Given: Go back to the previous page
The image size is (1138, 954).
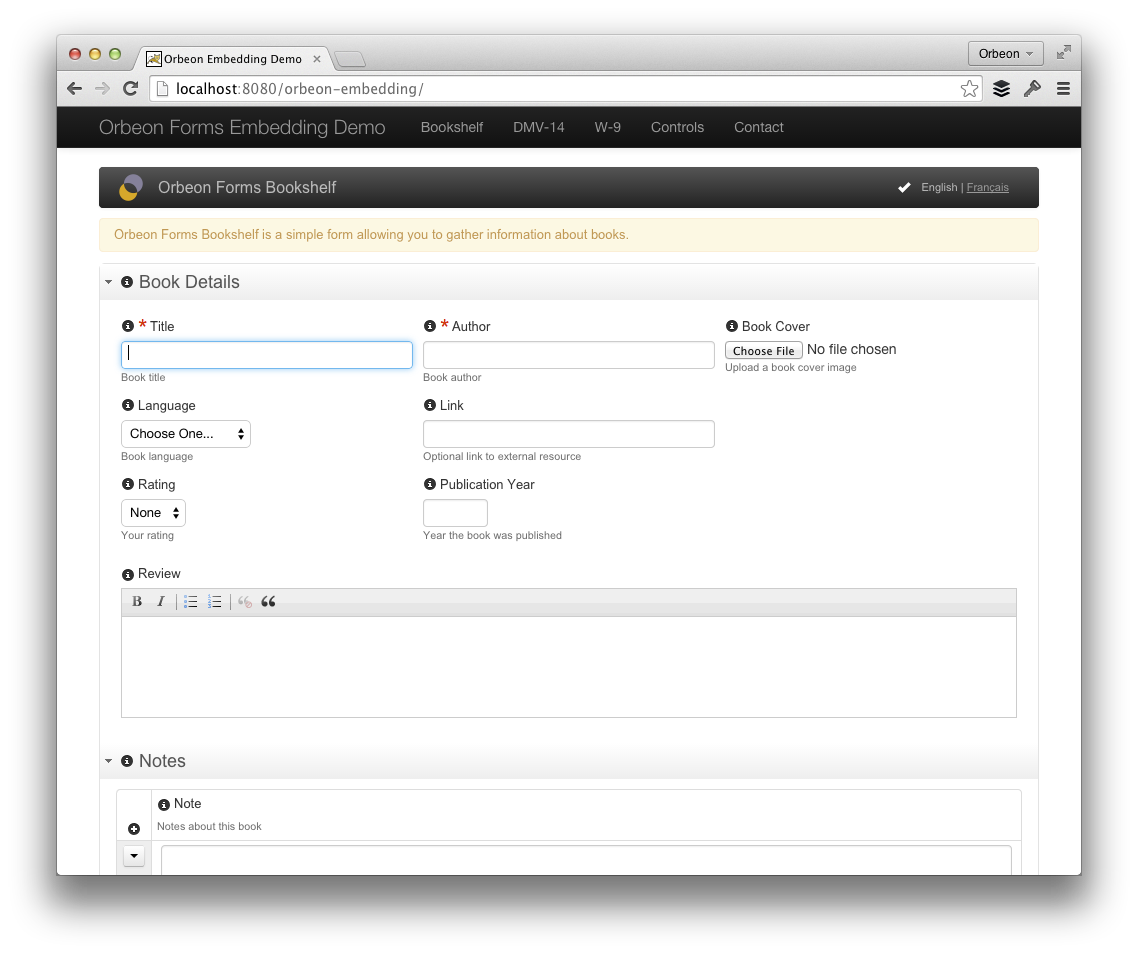Looking at the screenshot, I should coord(74,89).
